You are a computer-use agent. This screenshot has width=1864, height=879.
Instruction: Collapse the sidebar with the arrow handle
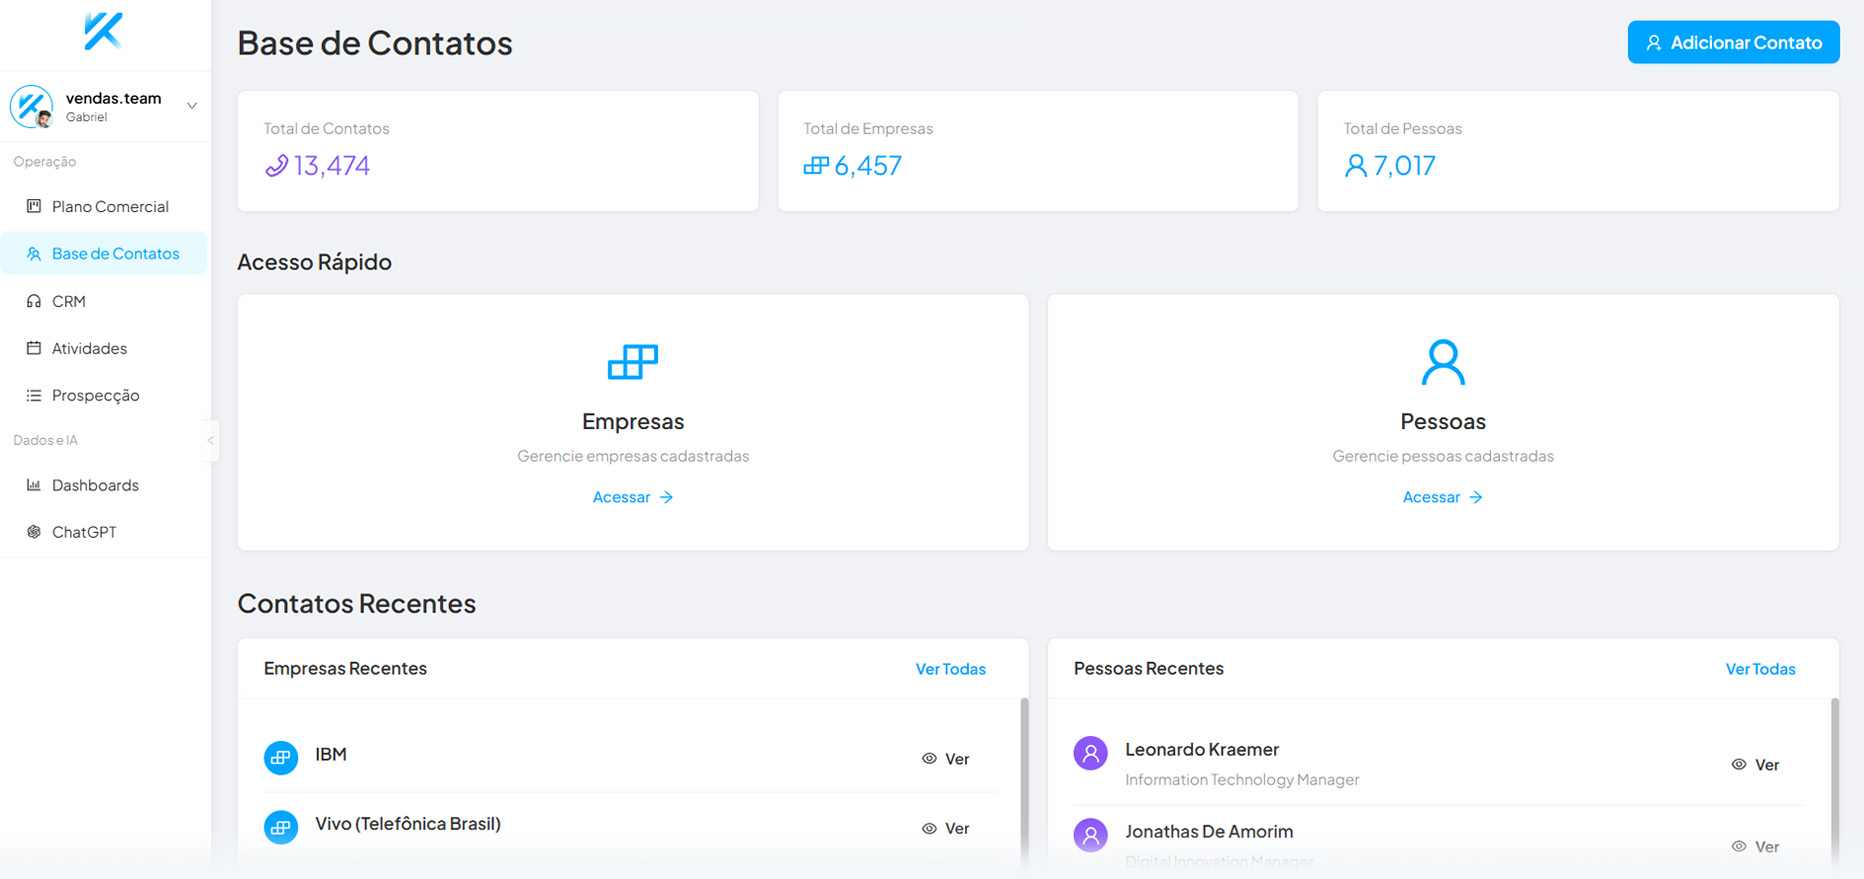click(x=210, y=440)
